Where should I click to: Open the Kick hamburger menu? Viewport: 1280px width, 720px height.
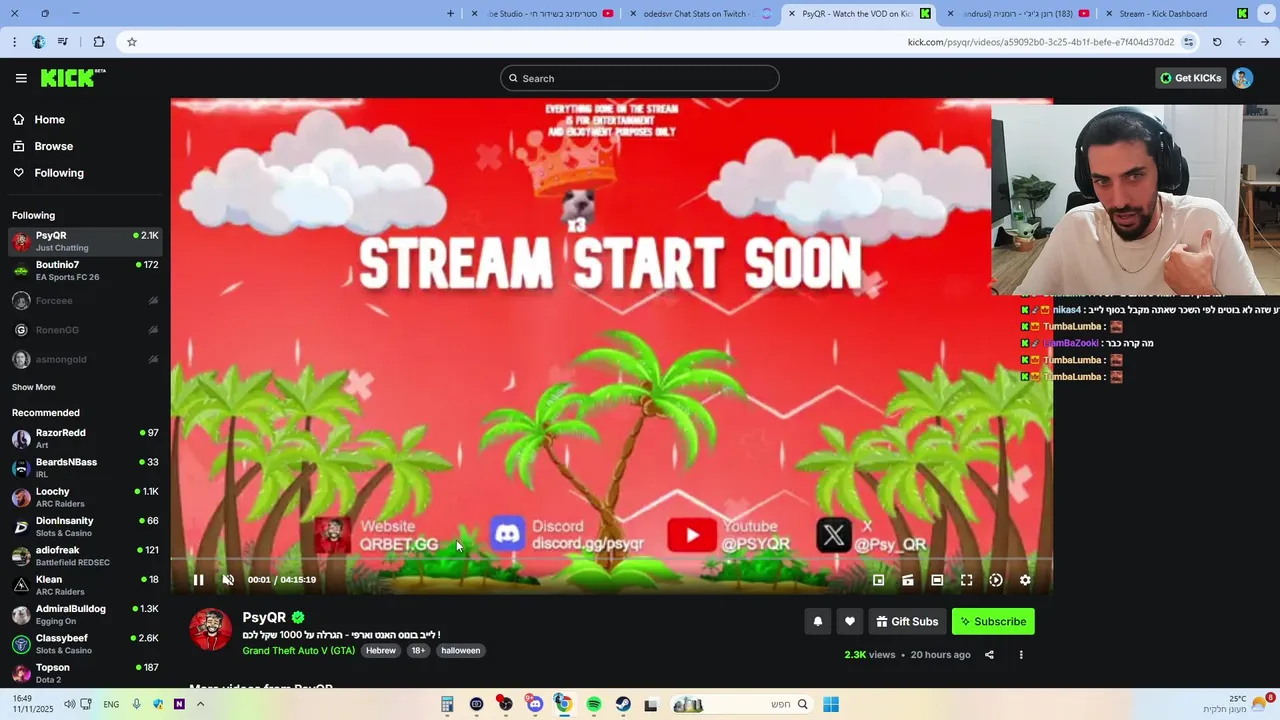21,78
